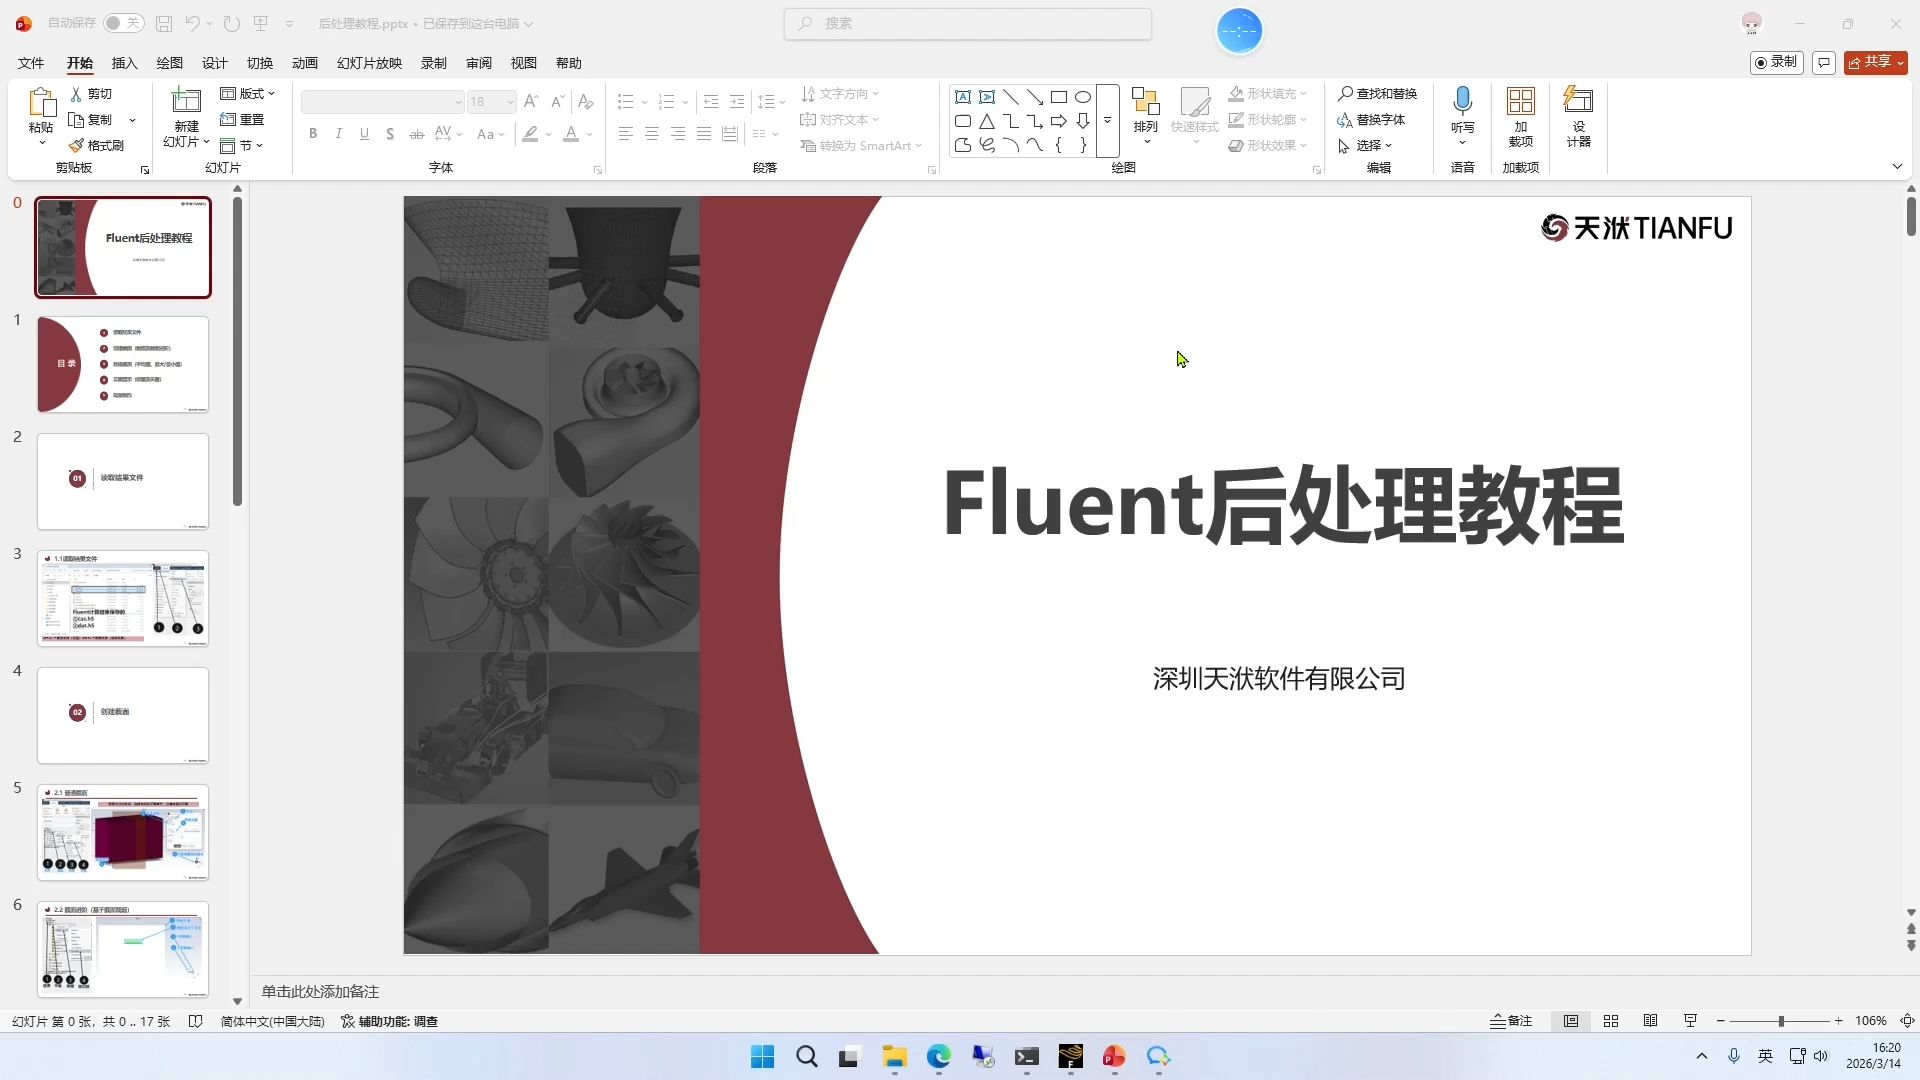Open the Insert tab

(124, 63)
